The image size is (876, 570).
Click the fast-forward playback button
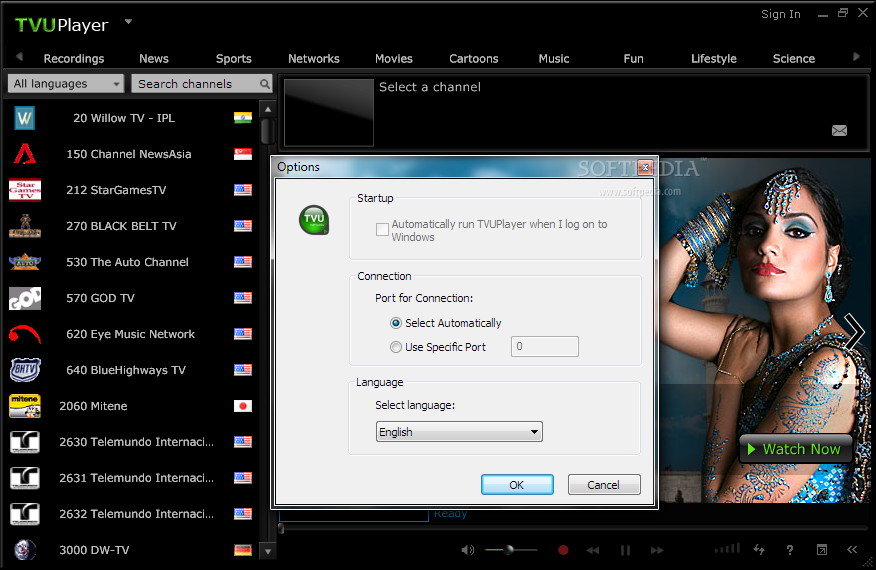click(657, 550)
